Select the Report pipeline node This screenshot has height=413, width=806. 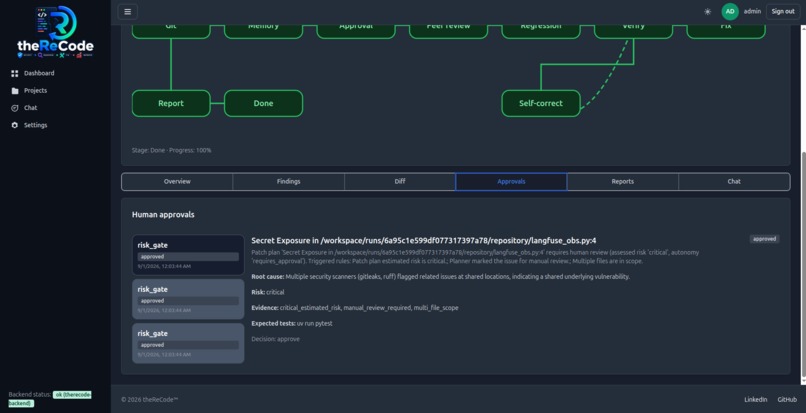point(171,103)
